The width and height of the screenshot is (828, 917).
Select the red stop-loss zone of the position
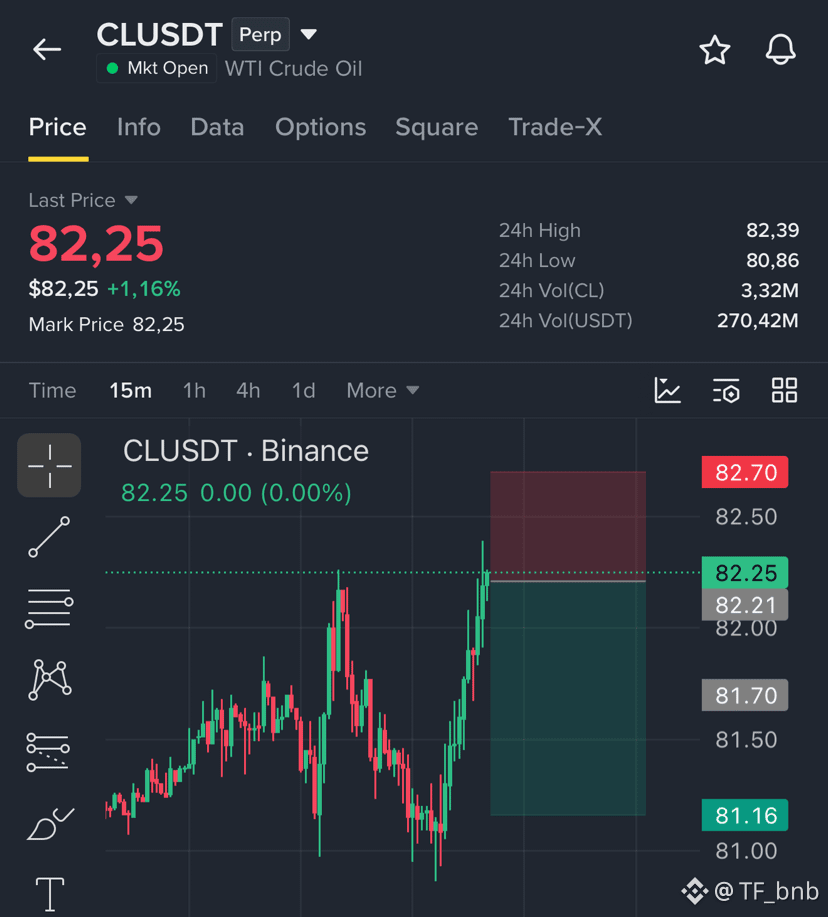point(568,526)
